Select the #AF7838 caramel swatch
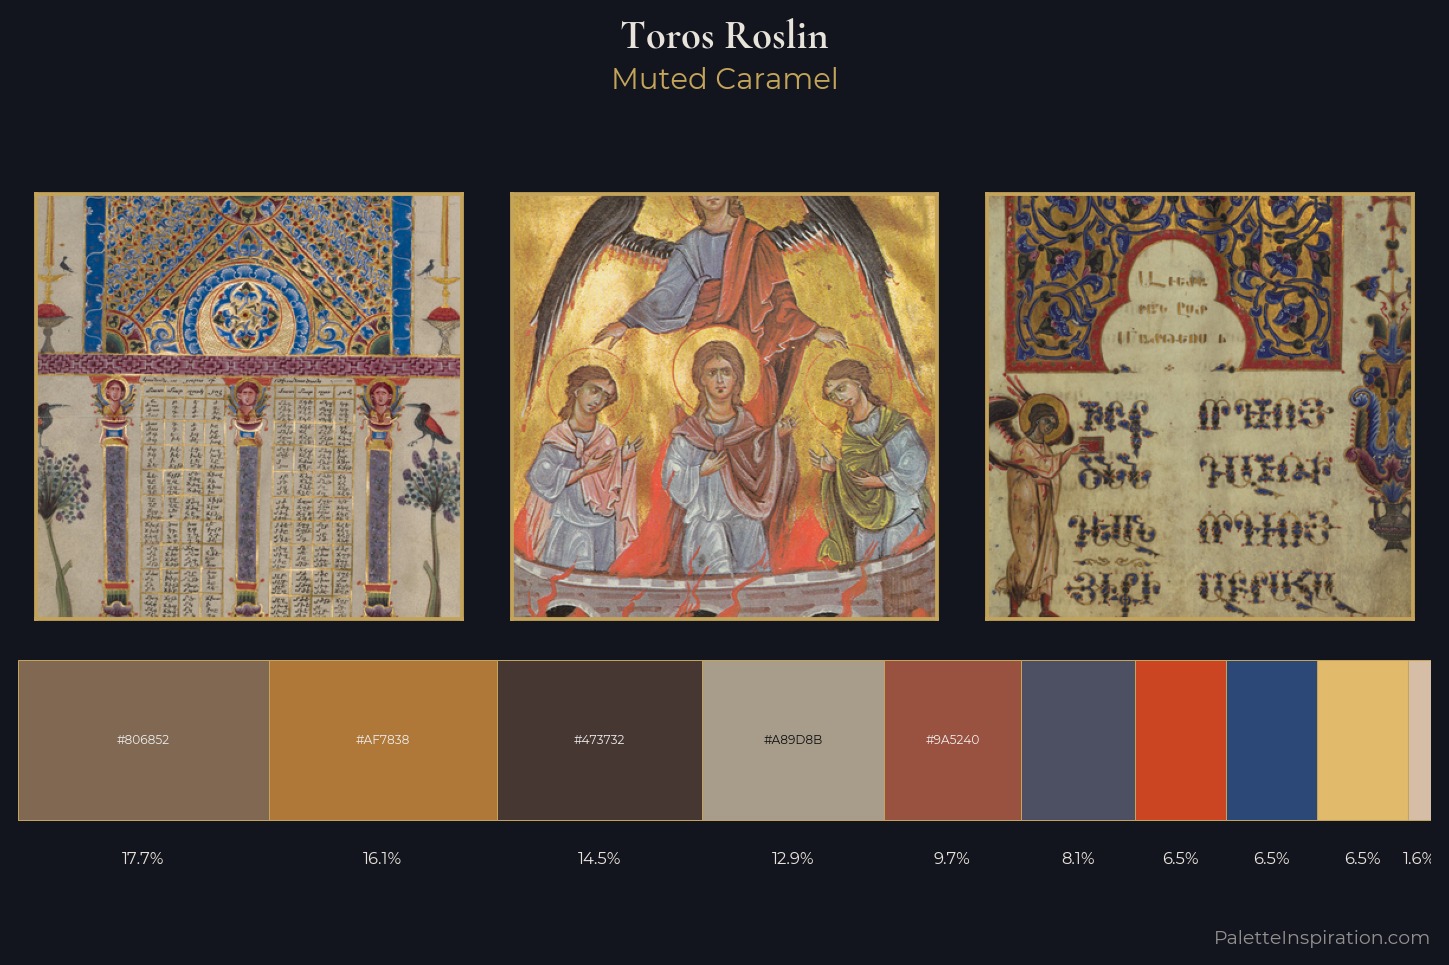The width and height of the screenshot is (1449, 965). click(383, 740)
